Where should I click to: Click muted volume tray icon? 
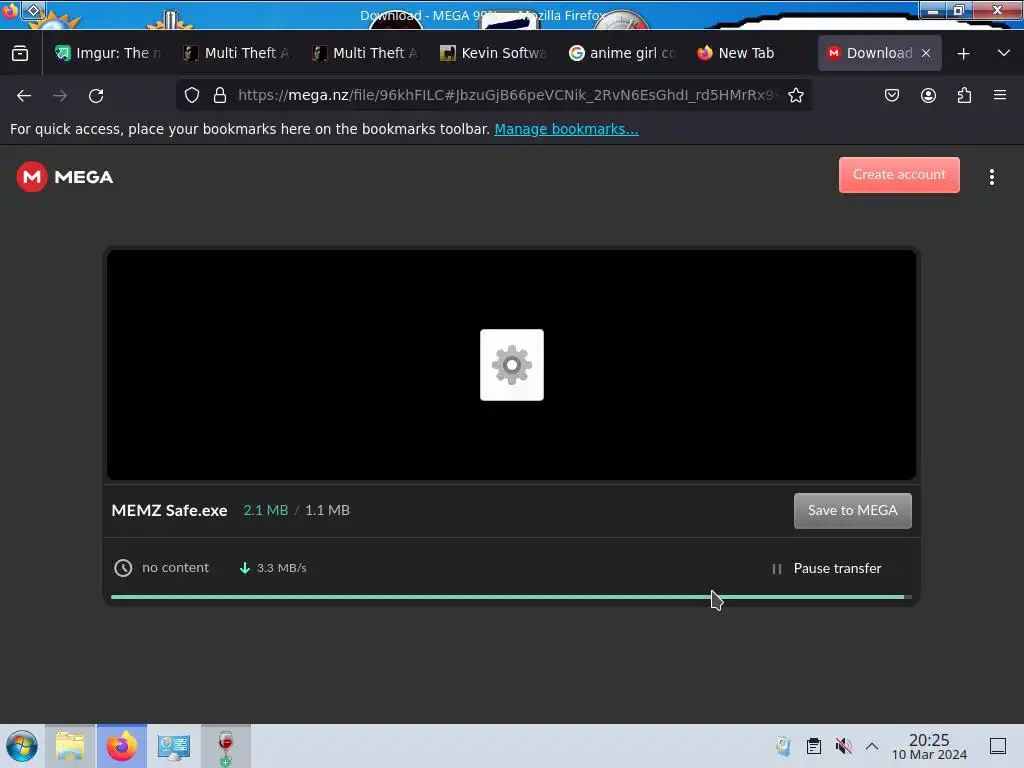coord(843,746)
